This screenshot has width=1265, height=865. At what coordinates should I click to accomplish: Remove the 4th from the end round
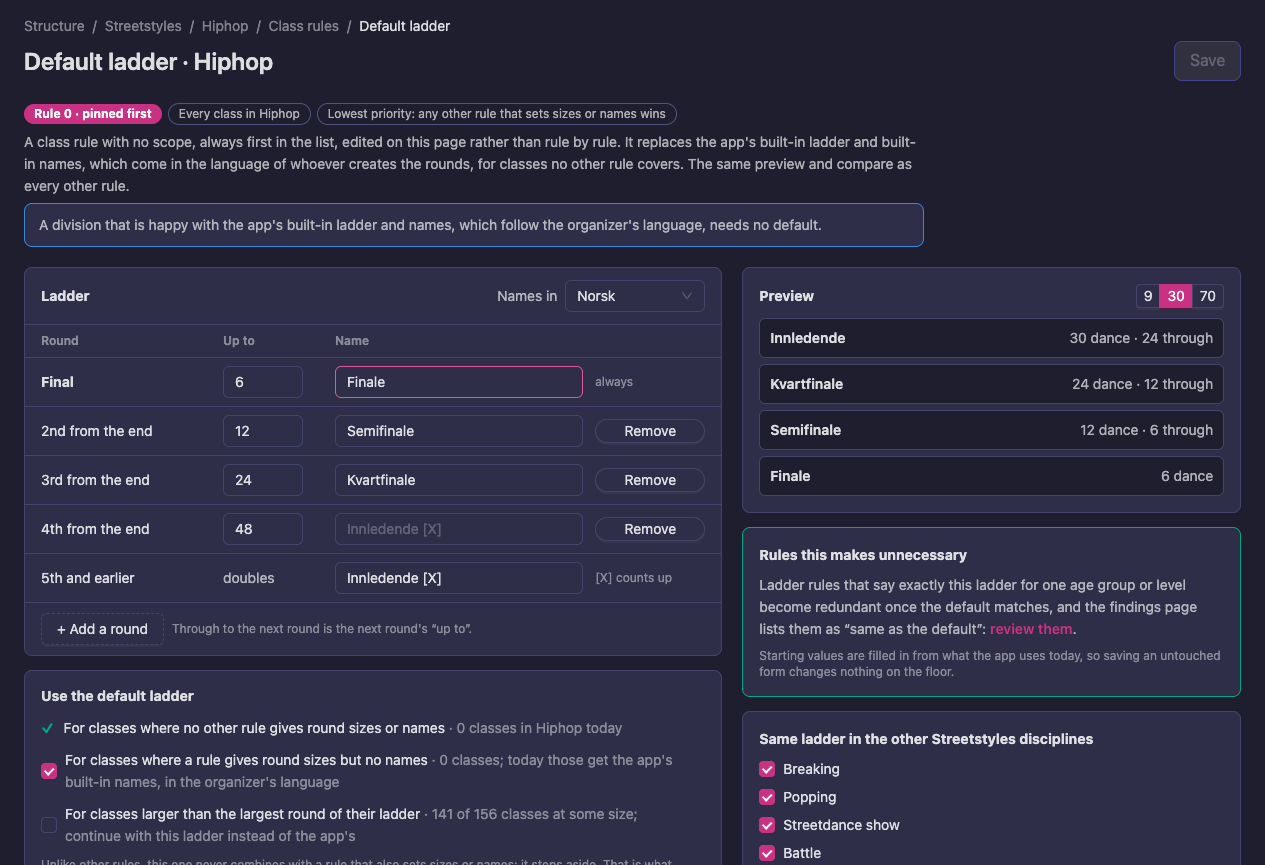[650, 529]
